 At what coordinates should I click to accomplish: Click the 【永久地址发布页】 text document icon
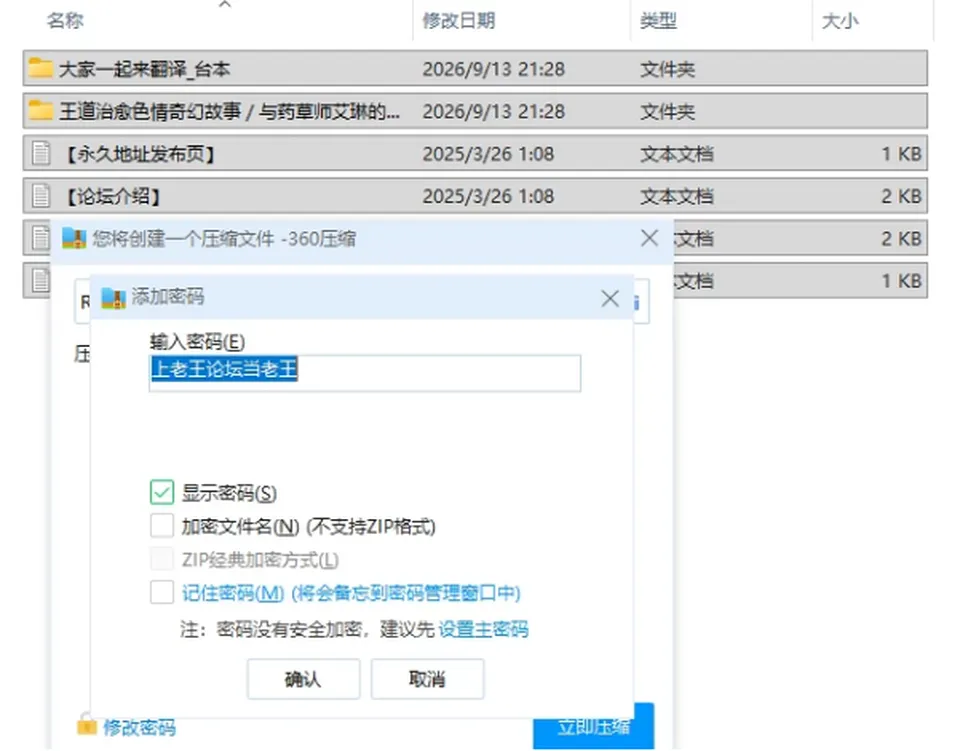coord(41,153)
